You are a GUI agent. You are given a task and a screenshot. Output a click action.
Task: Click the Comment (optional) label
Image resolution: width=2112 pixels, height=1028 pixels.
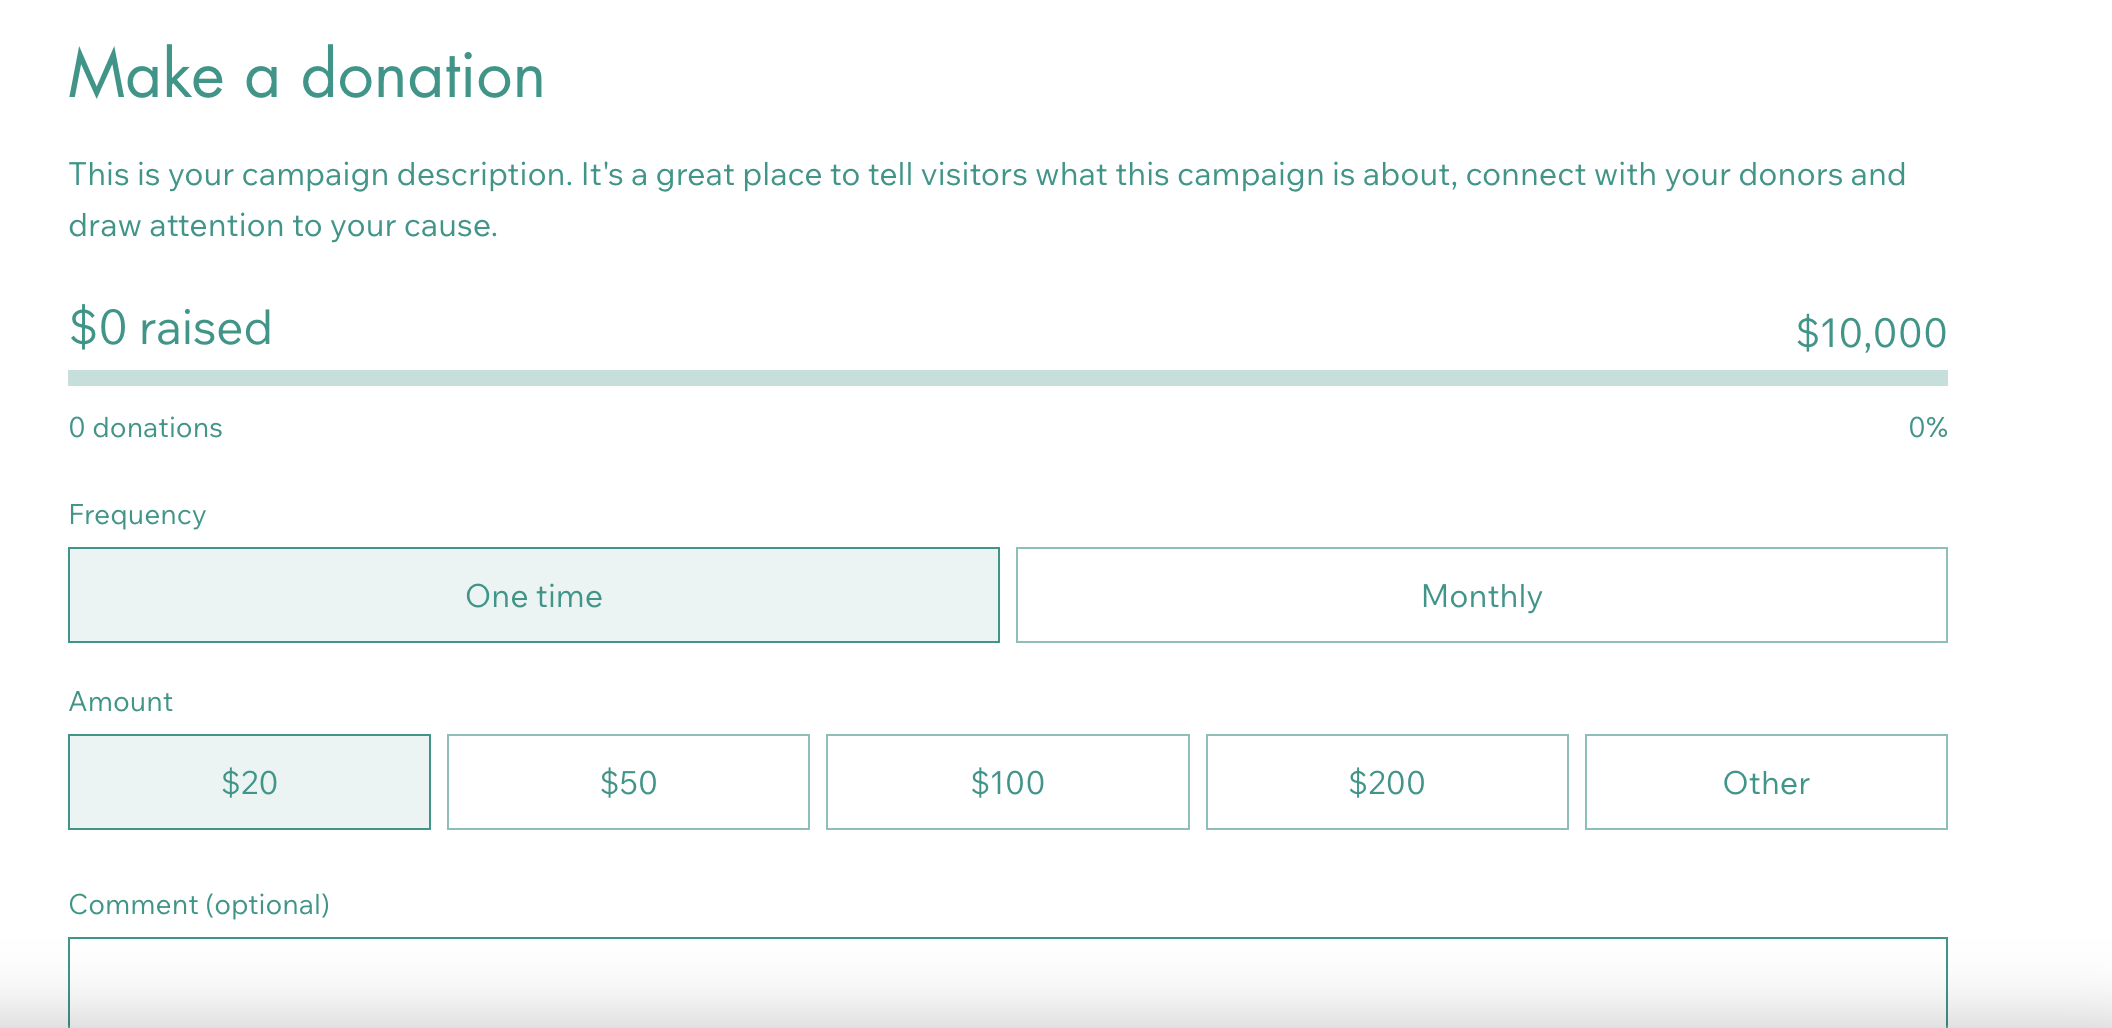tap(199, 905)
